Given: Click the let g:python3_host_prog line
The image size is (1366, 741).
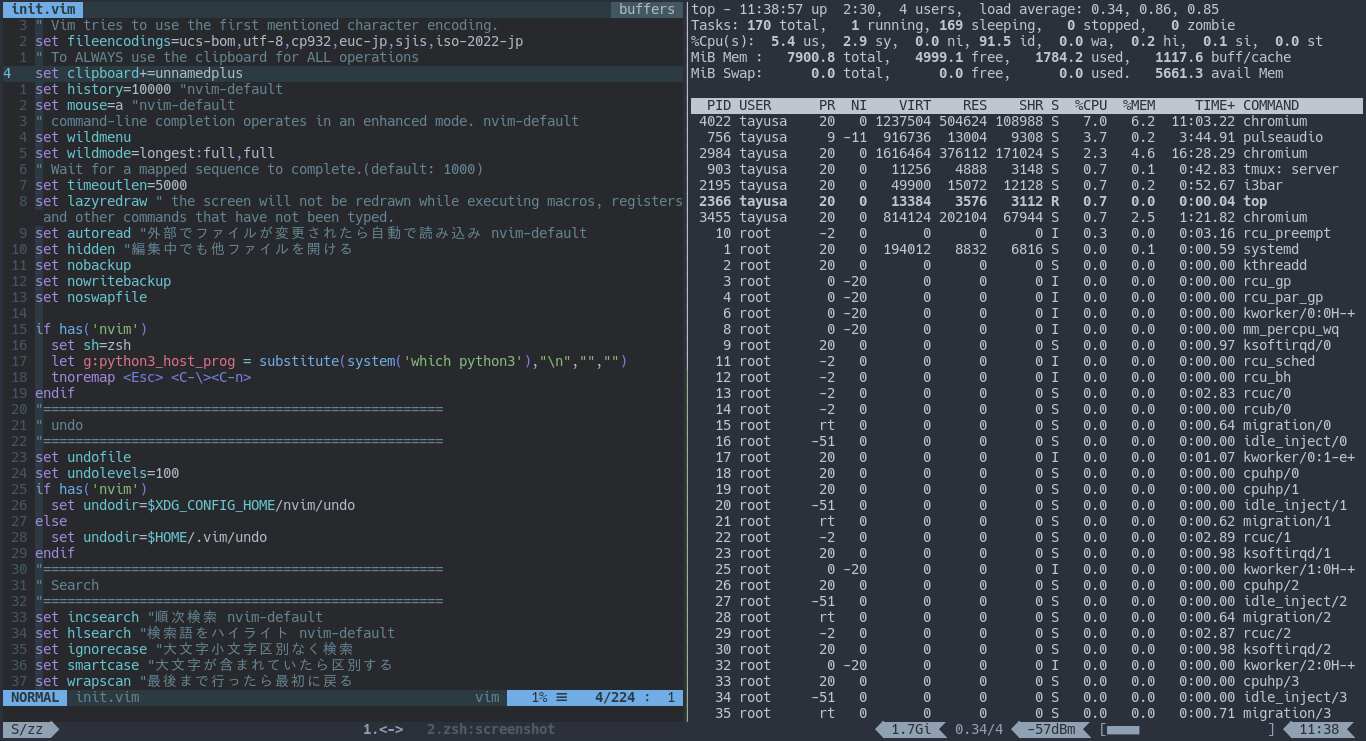Looking at the screenshot, I should coord(339,361).
